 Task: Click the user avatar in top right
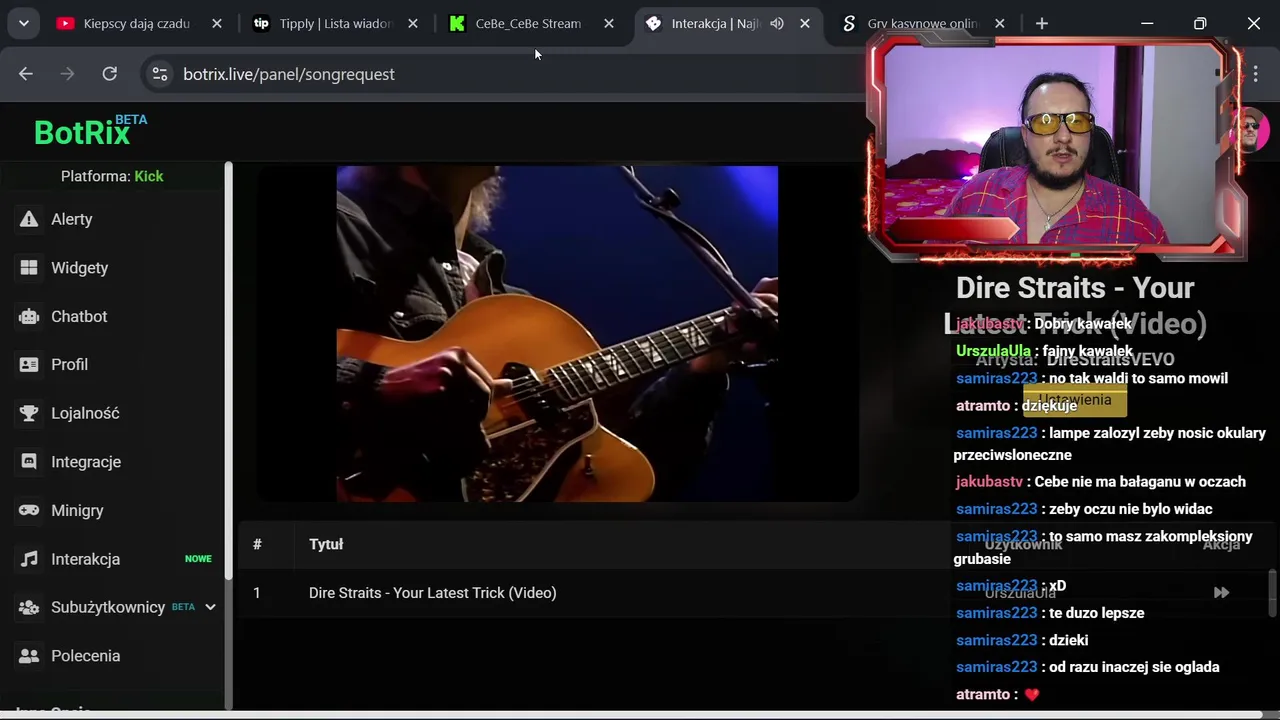coord(1249,131)
